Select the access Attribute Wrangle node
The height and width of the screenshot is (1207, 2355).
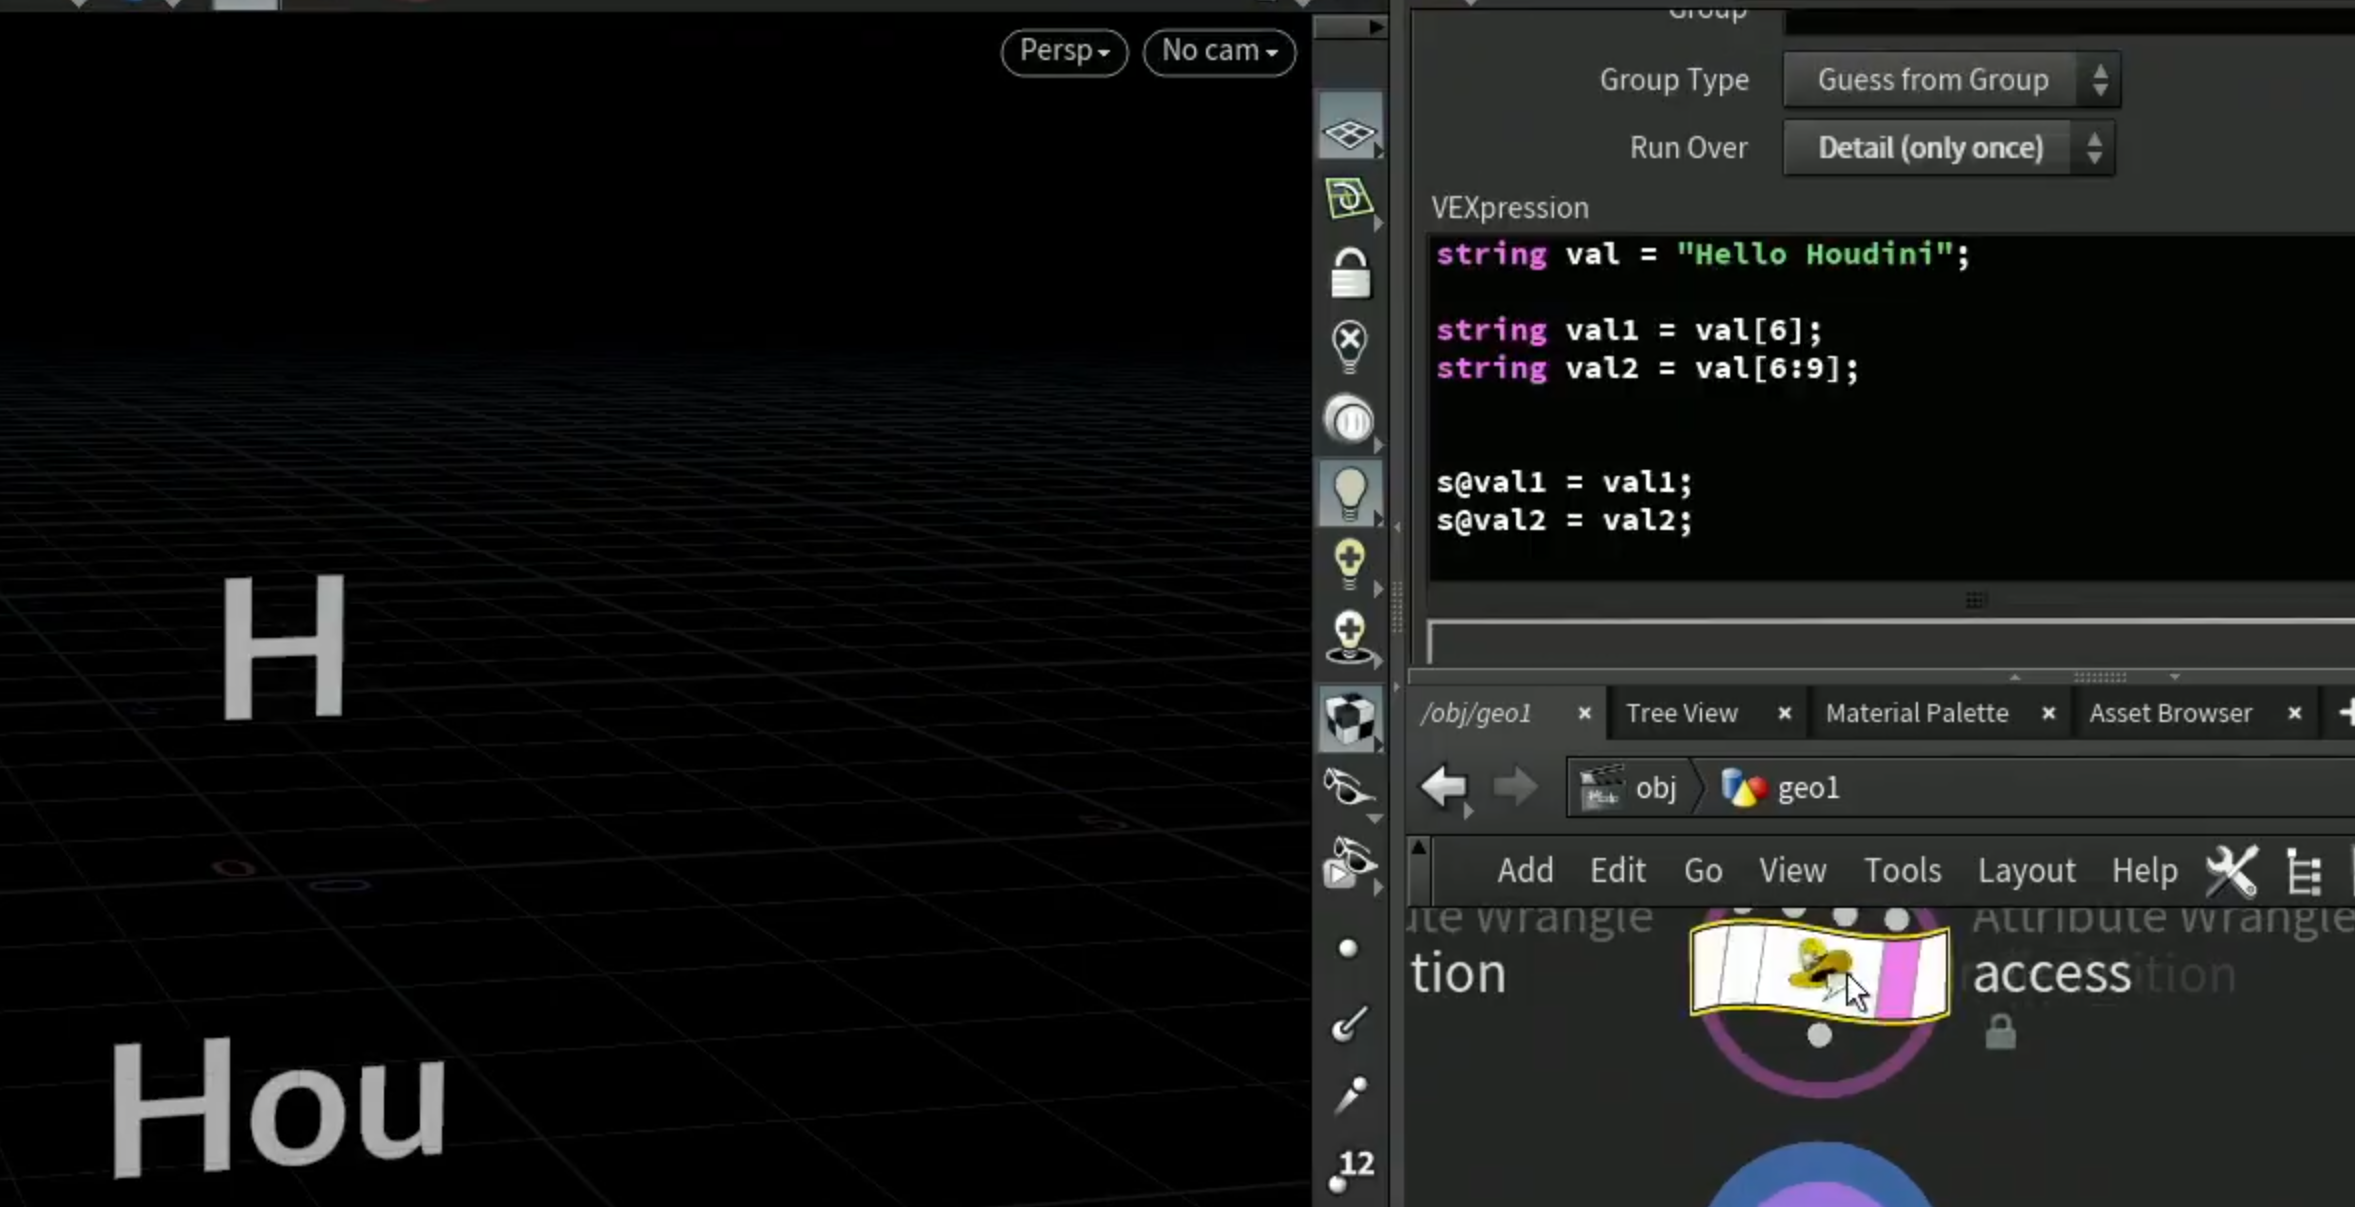[x=1819, y=970]
